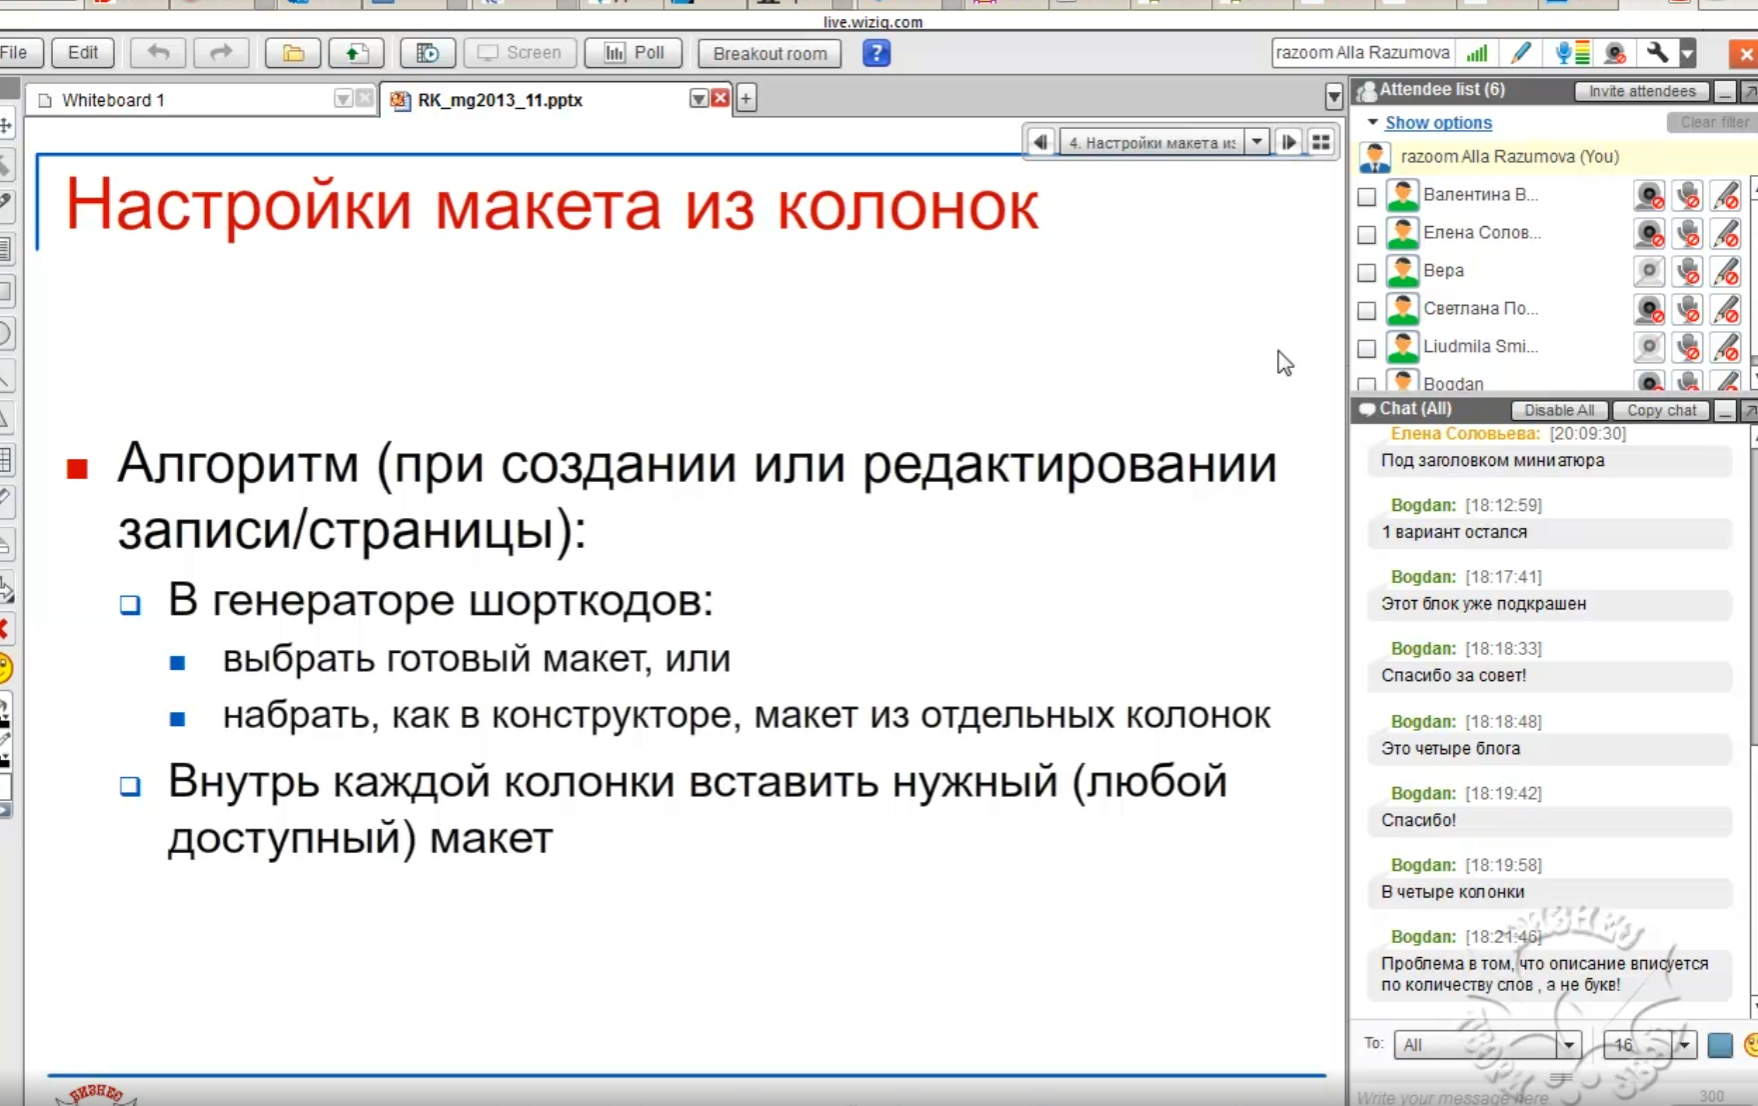Open the wrench settings icon
The width and height of the screenshot is (1758, 1106).
[1657, 53]
